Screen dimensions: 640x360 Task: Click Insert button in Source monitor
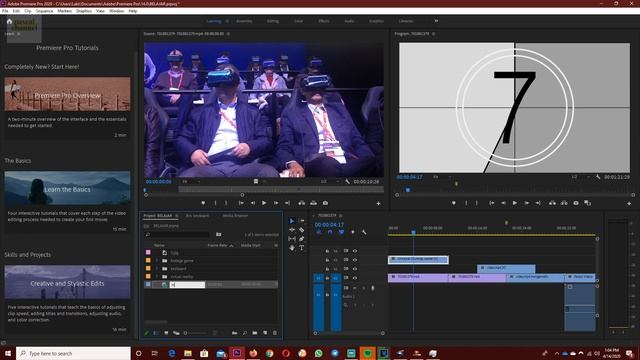pyautogui.click(x=302, y=203)
